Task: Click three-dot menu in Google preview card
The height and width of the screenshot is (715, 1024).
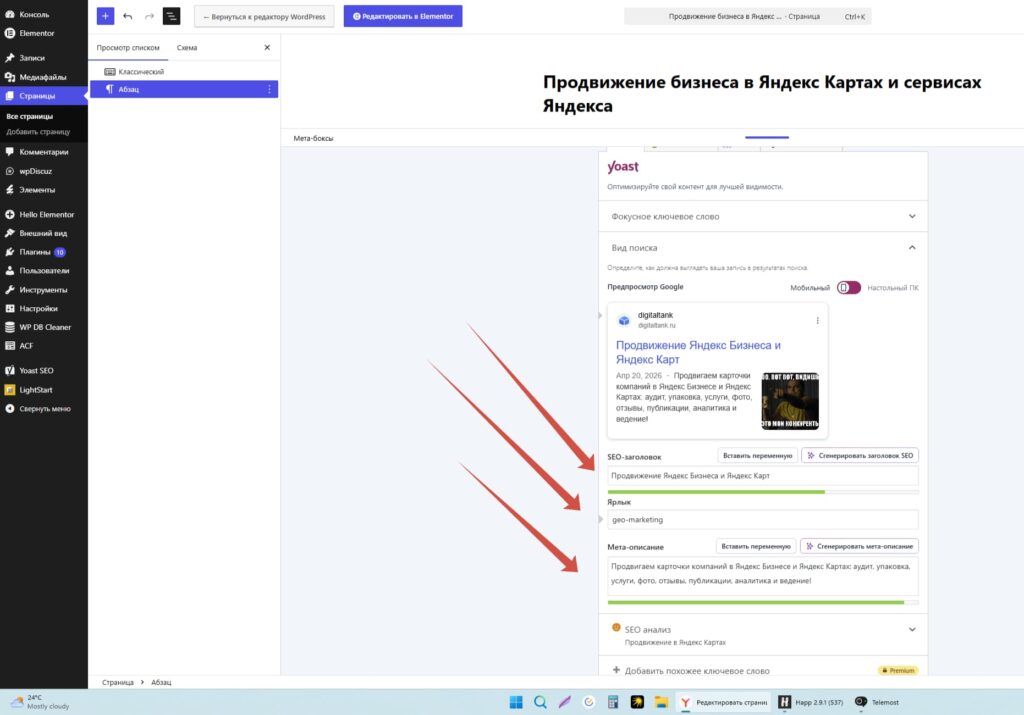Action: tap(817, 321)
